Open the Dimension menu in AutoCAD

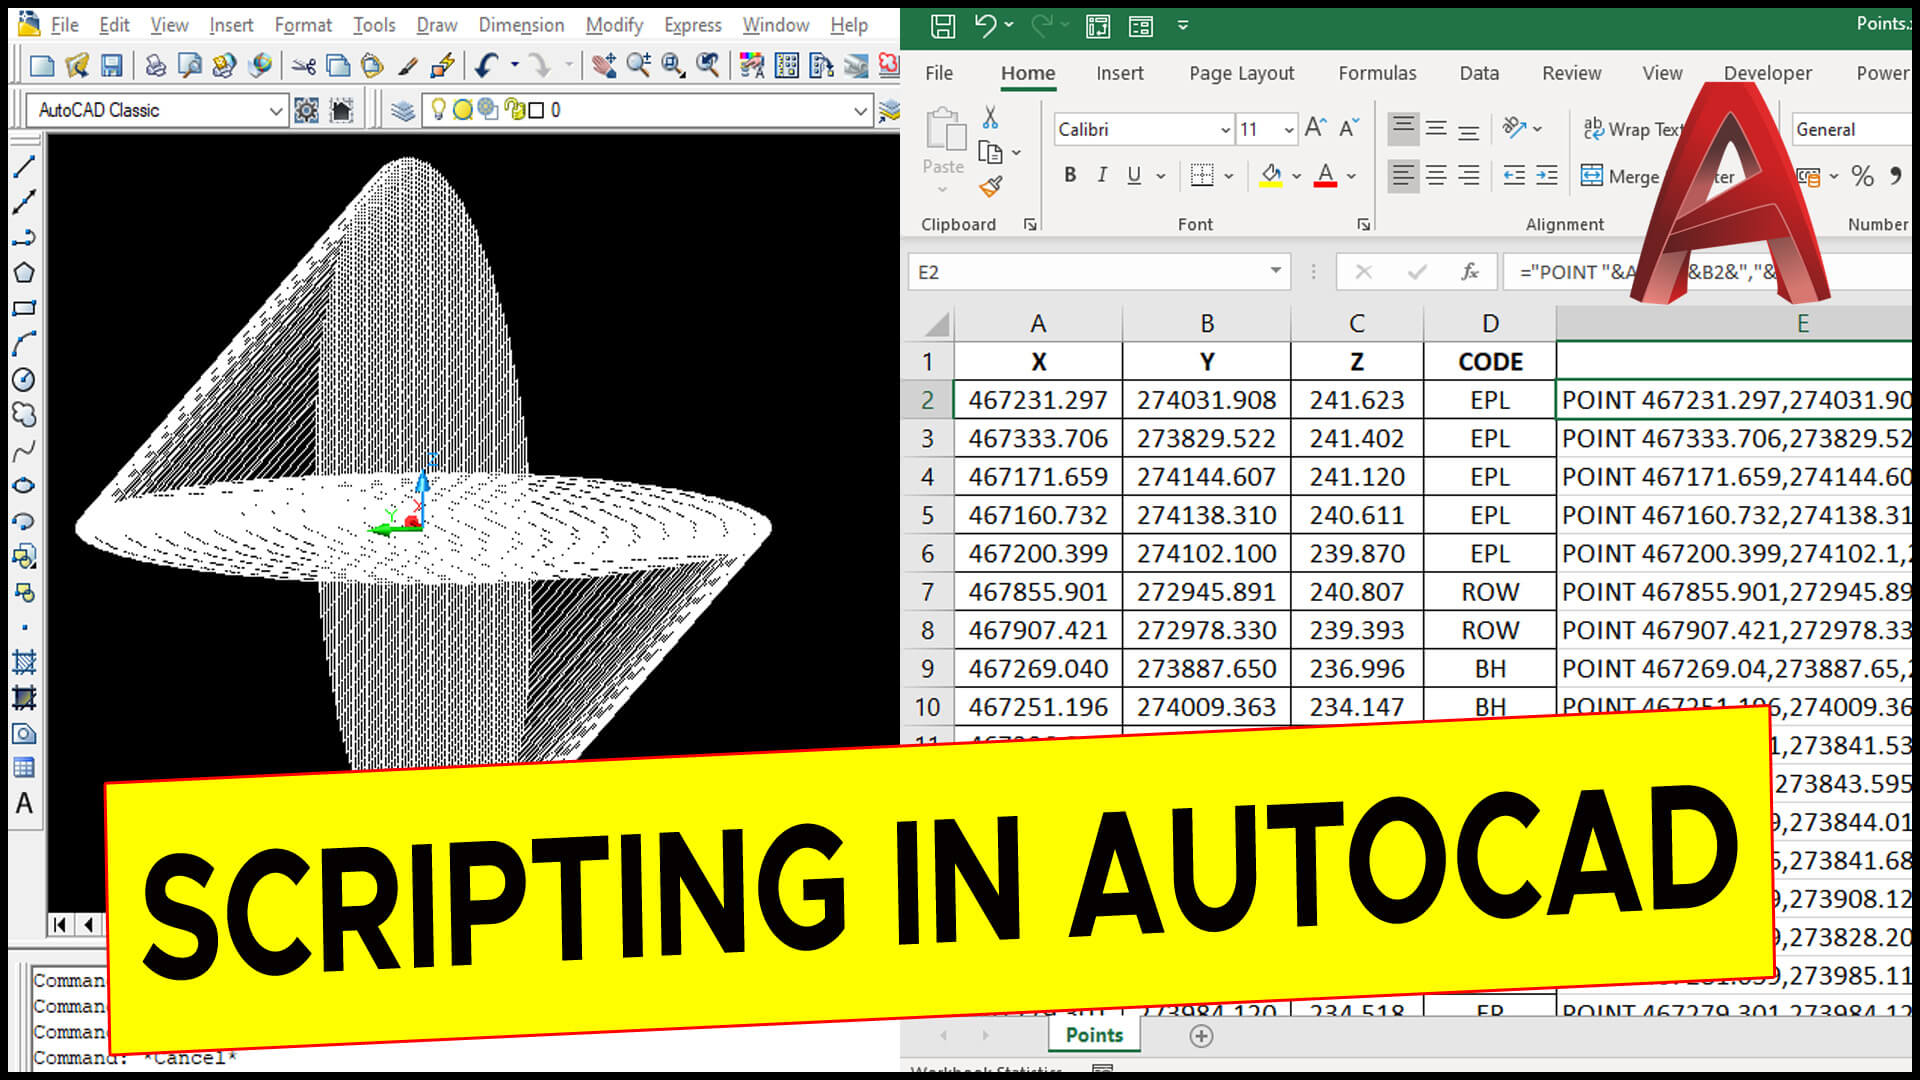coord(521,24)
